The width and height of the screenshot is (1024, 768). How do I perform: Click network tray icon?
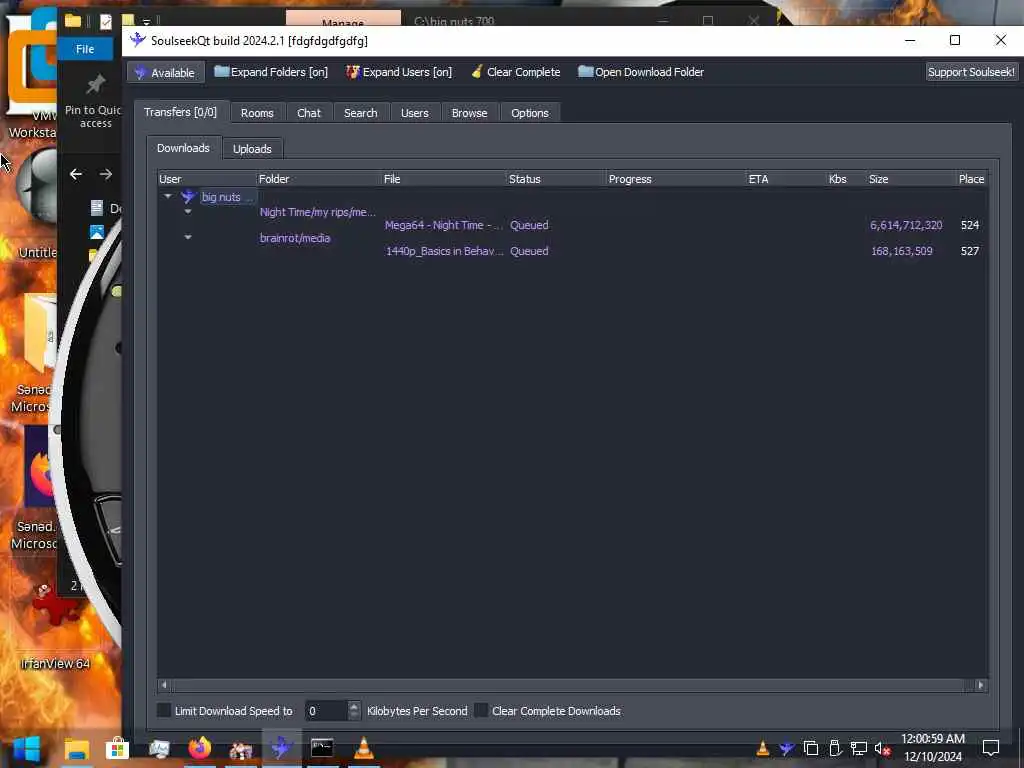tap(859, 748)
